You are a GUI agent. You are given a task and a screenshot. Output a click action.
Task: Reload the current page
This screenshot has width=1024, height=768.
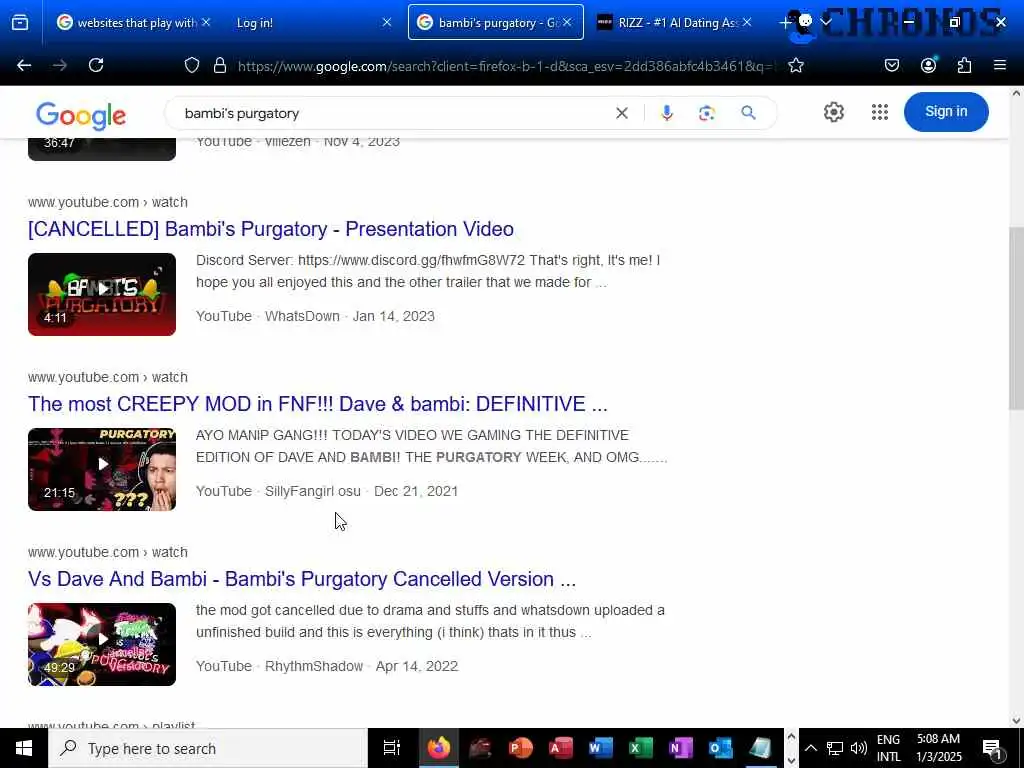click(x=96, y=65)
